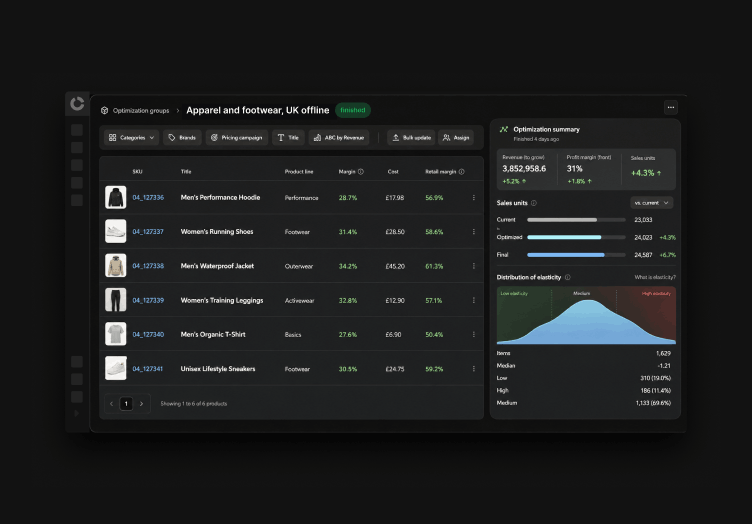The width and height of the screenshot is (752, 524).
Task: Click the app logo in the sidebar
Action: [x=77, y=104]
